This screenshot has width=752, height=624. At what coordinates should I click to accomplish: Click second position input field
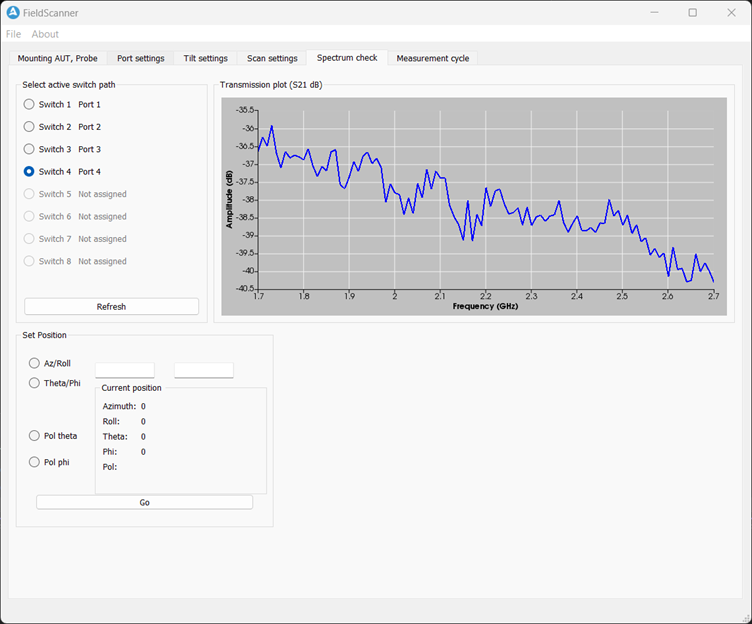coord(204,370)
